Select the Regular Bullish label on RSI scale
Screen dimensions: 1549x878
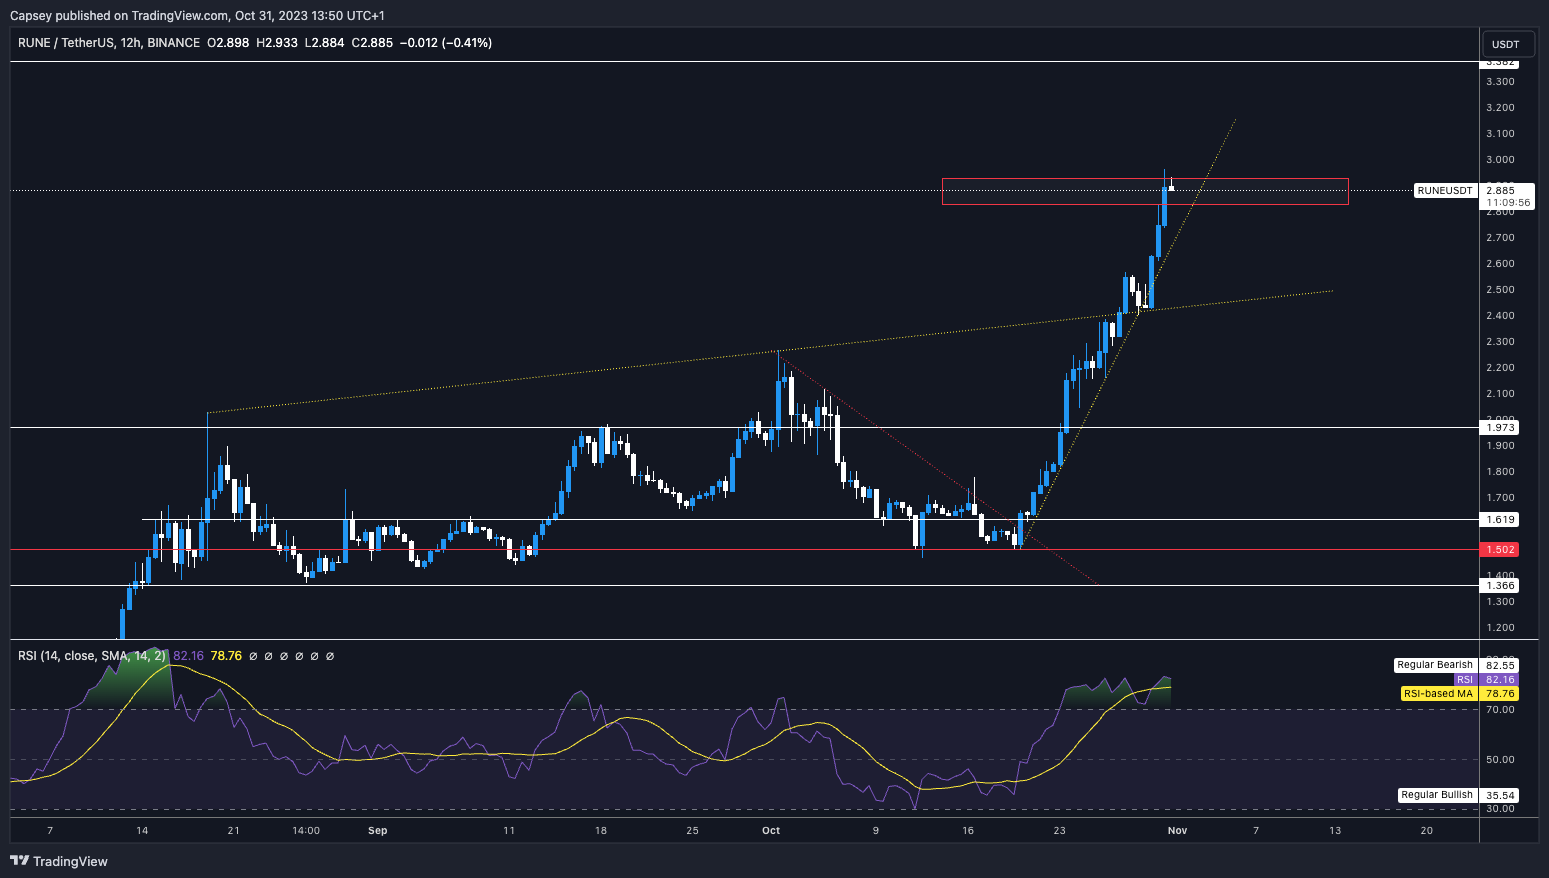1436,795
